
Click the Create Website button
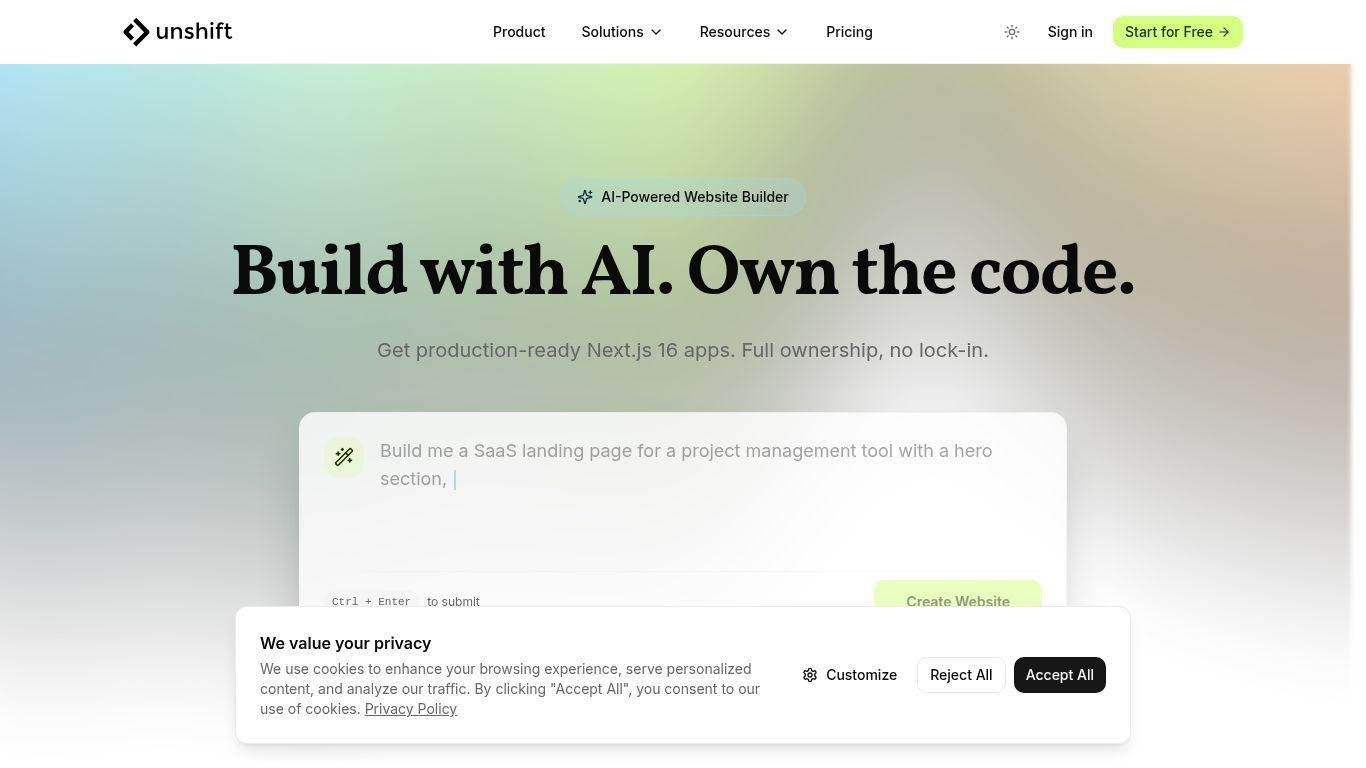coord(957,596)
